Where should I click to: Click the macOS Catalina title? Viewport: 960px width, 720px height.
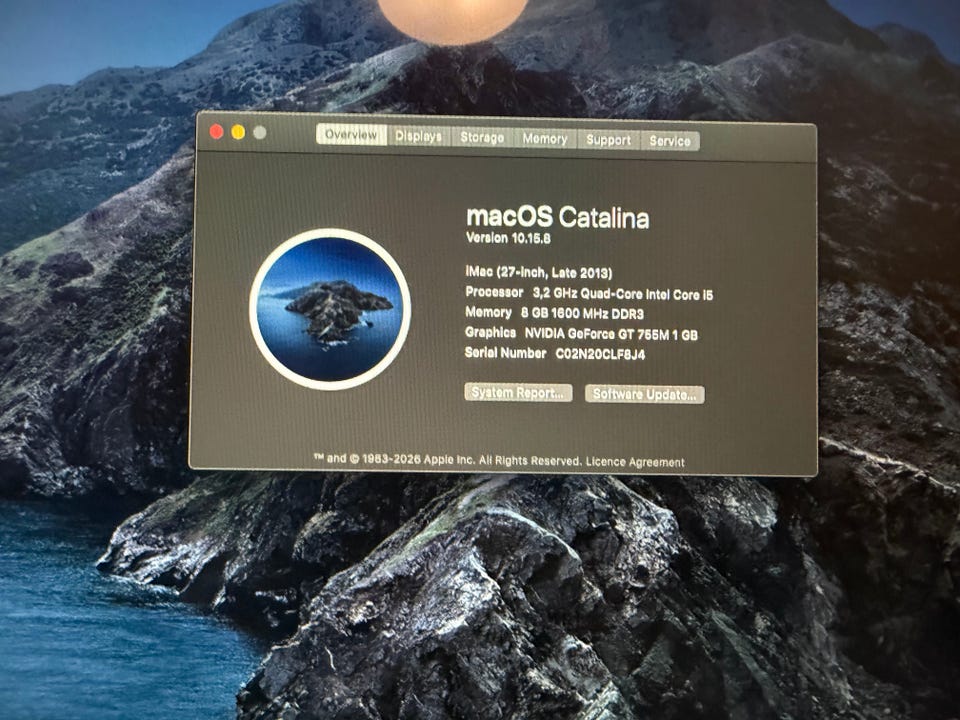point(557,217)
